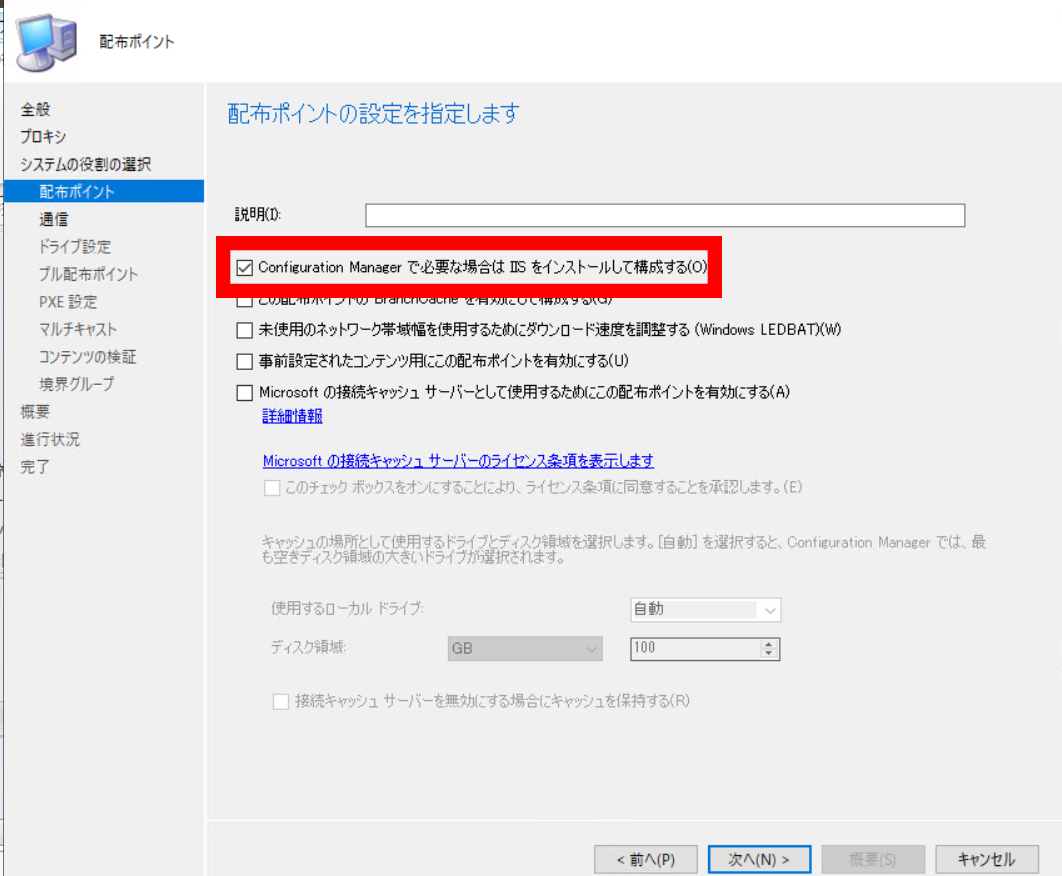Click the 次へ button
Viewport: 1062px width, 876px height.
tap(758, 858)
